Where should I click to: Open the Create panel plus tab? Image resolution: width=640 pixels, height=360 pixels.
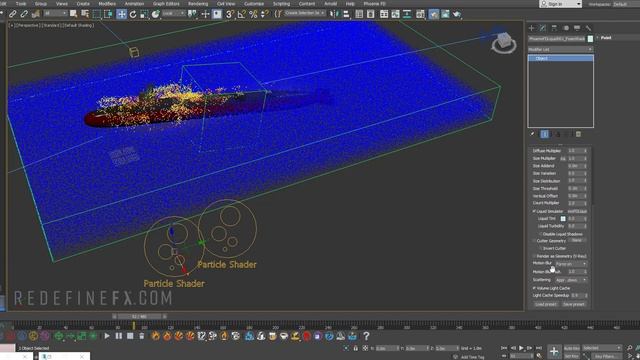pyautogui.click(x=531, y=28)
